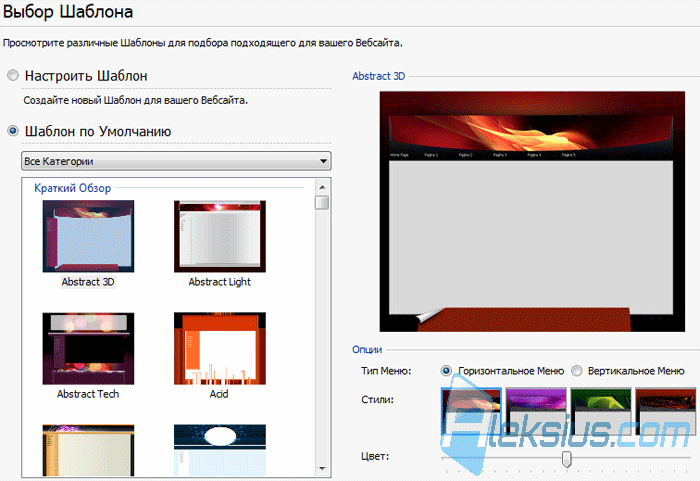Select the Abstract 3D template thumbnail
700x481 pixels.
[88, 236]
